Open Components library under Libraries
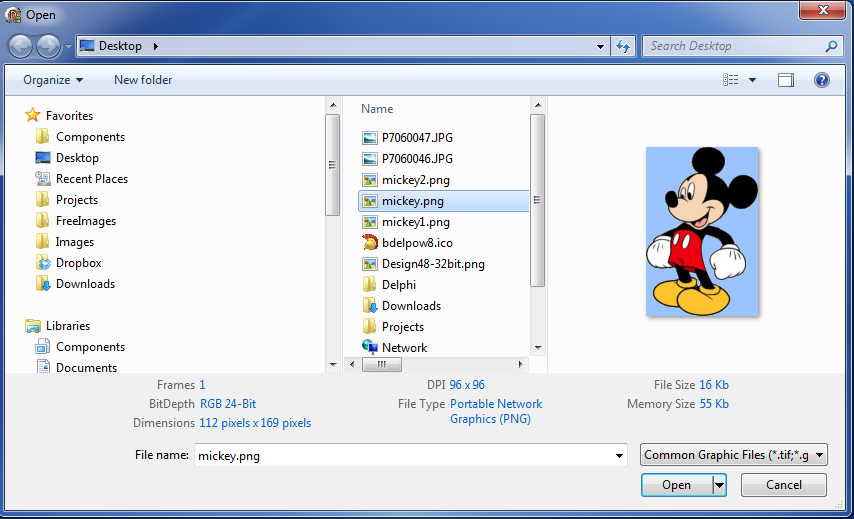 point(80,347)
